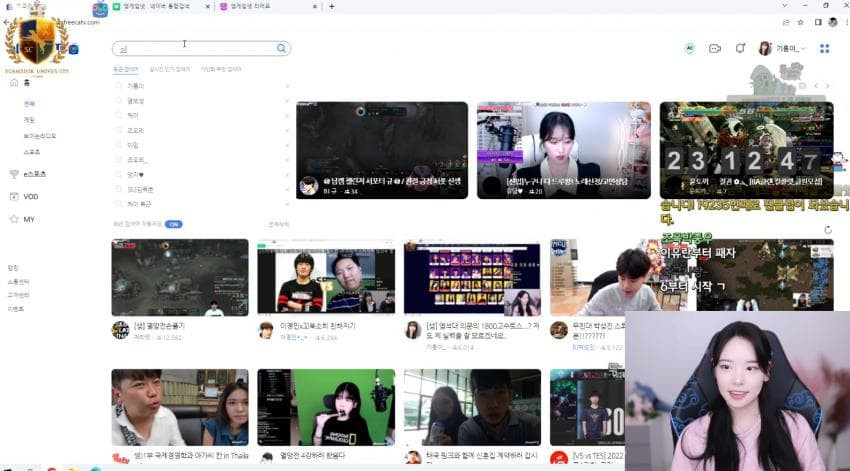Remove 영지♥ from search history

point(287,175)
